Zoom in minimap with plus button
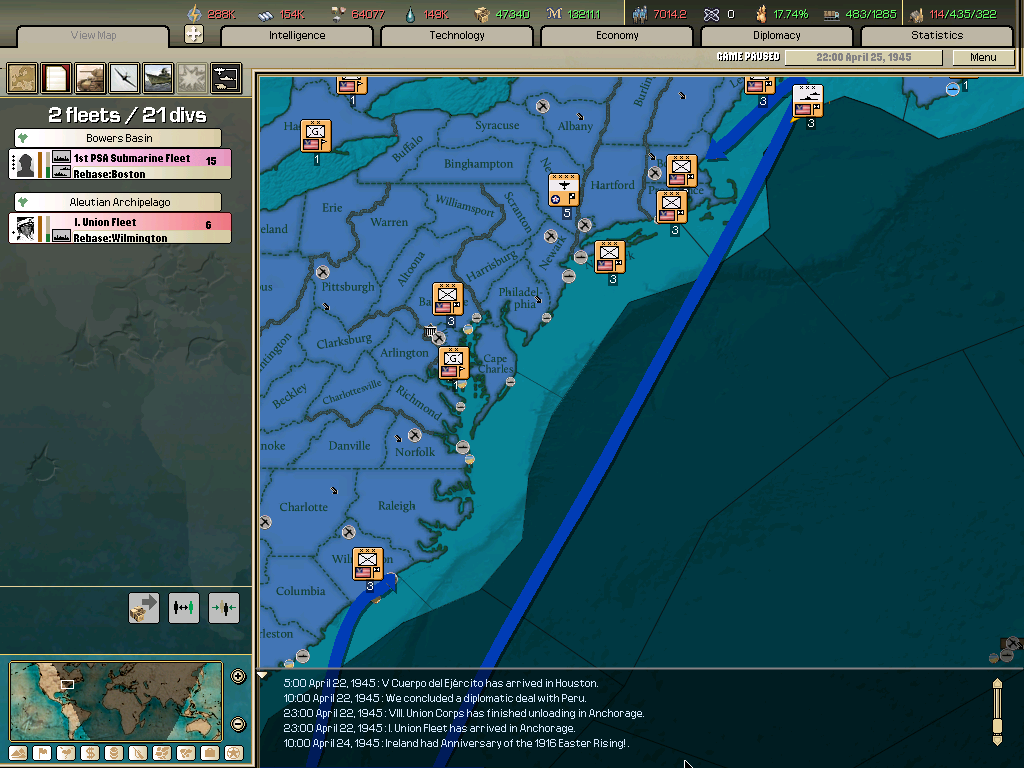 click(x=238, y=675)
